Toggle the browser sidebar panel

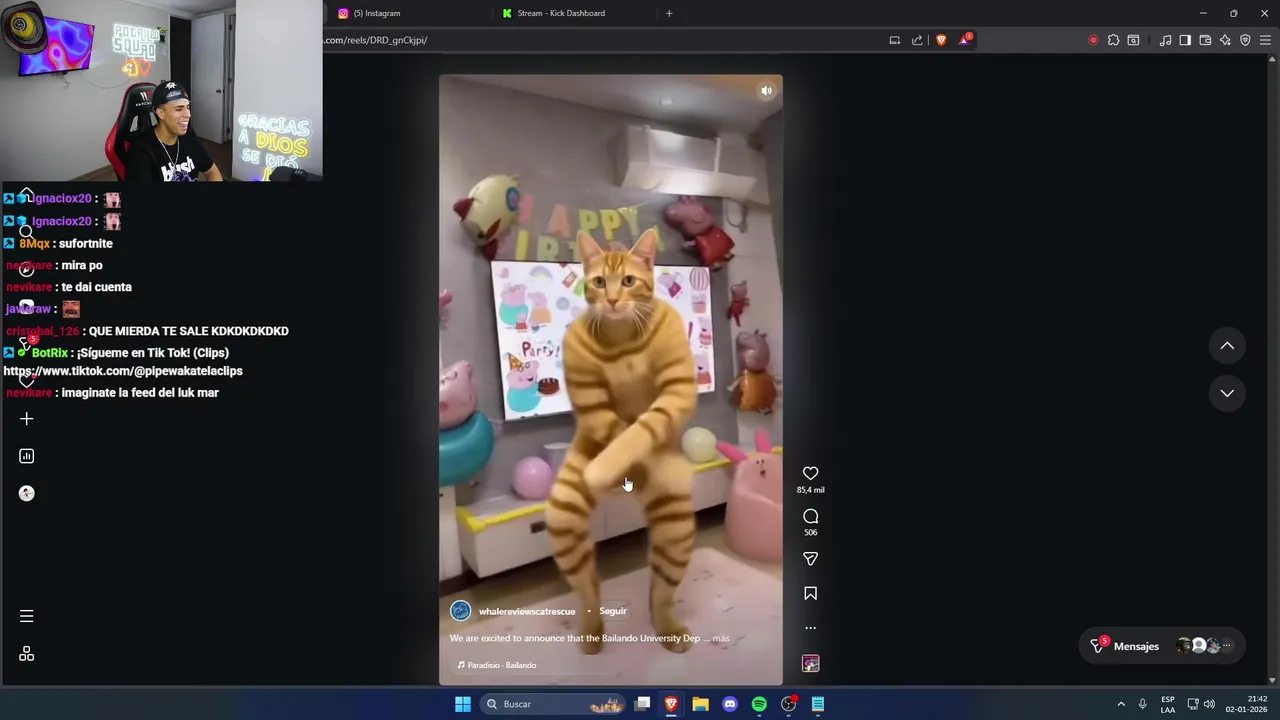click(x=1185, y=40)
